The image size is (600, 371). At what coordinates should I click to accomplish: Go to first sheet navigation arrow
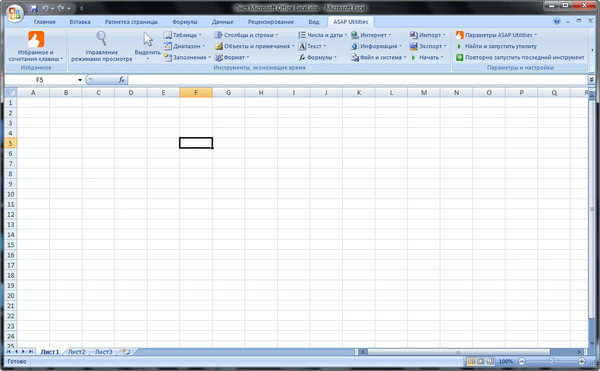pyautogui.click(x=9, y=351)
